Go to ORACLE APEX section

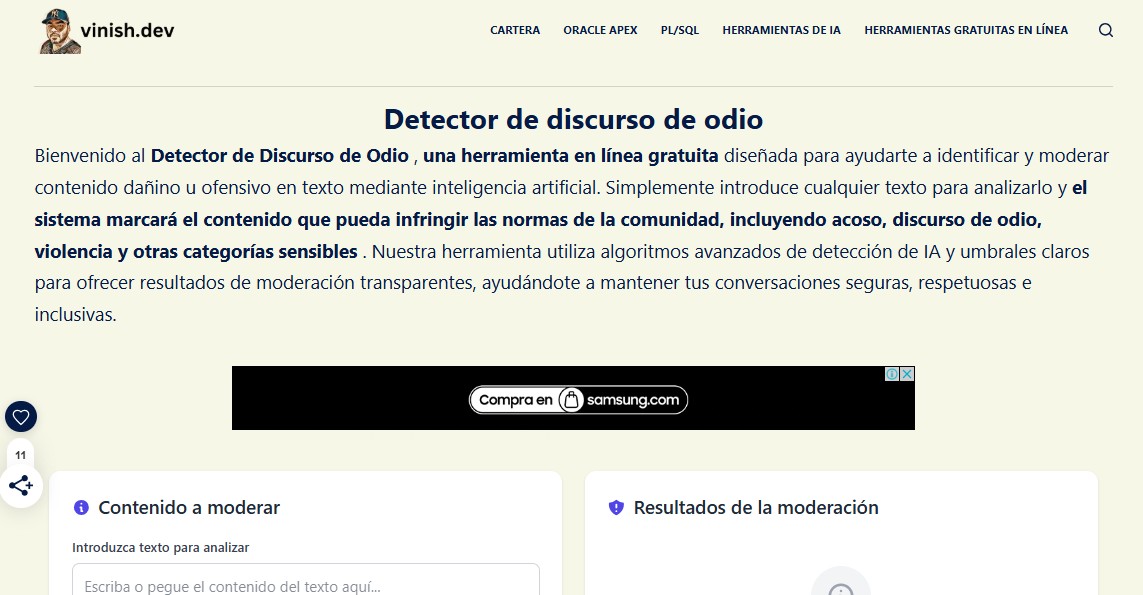[x=600, y=30]
